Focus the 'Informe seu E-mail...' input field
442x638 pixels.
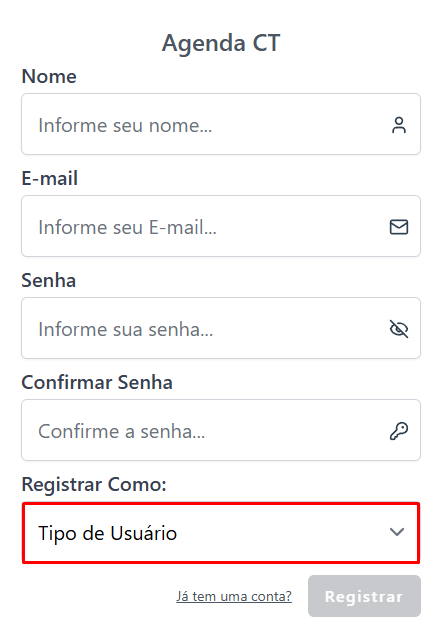(x=221, y=226)
